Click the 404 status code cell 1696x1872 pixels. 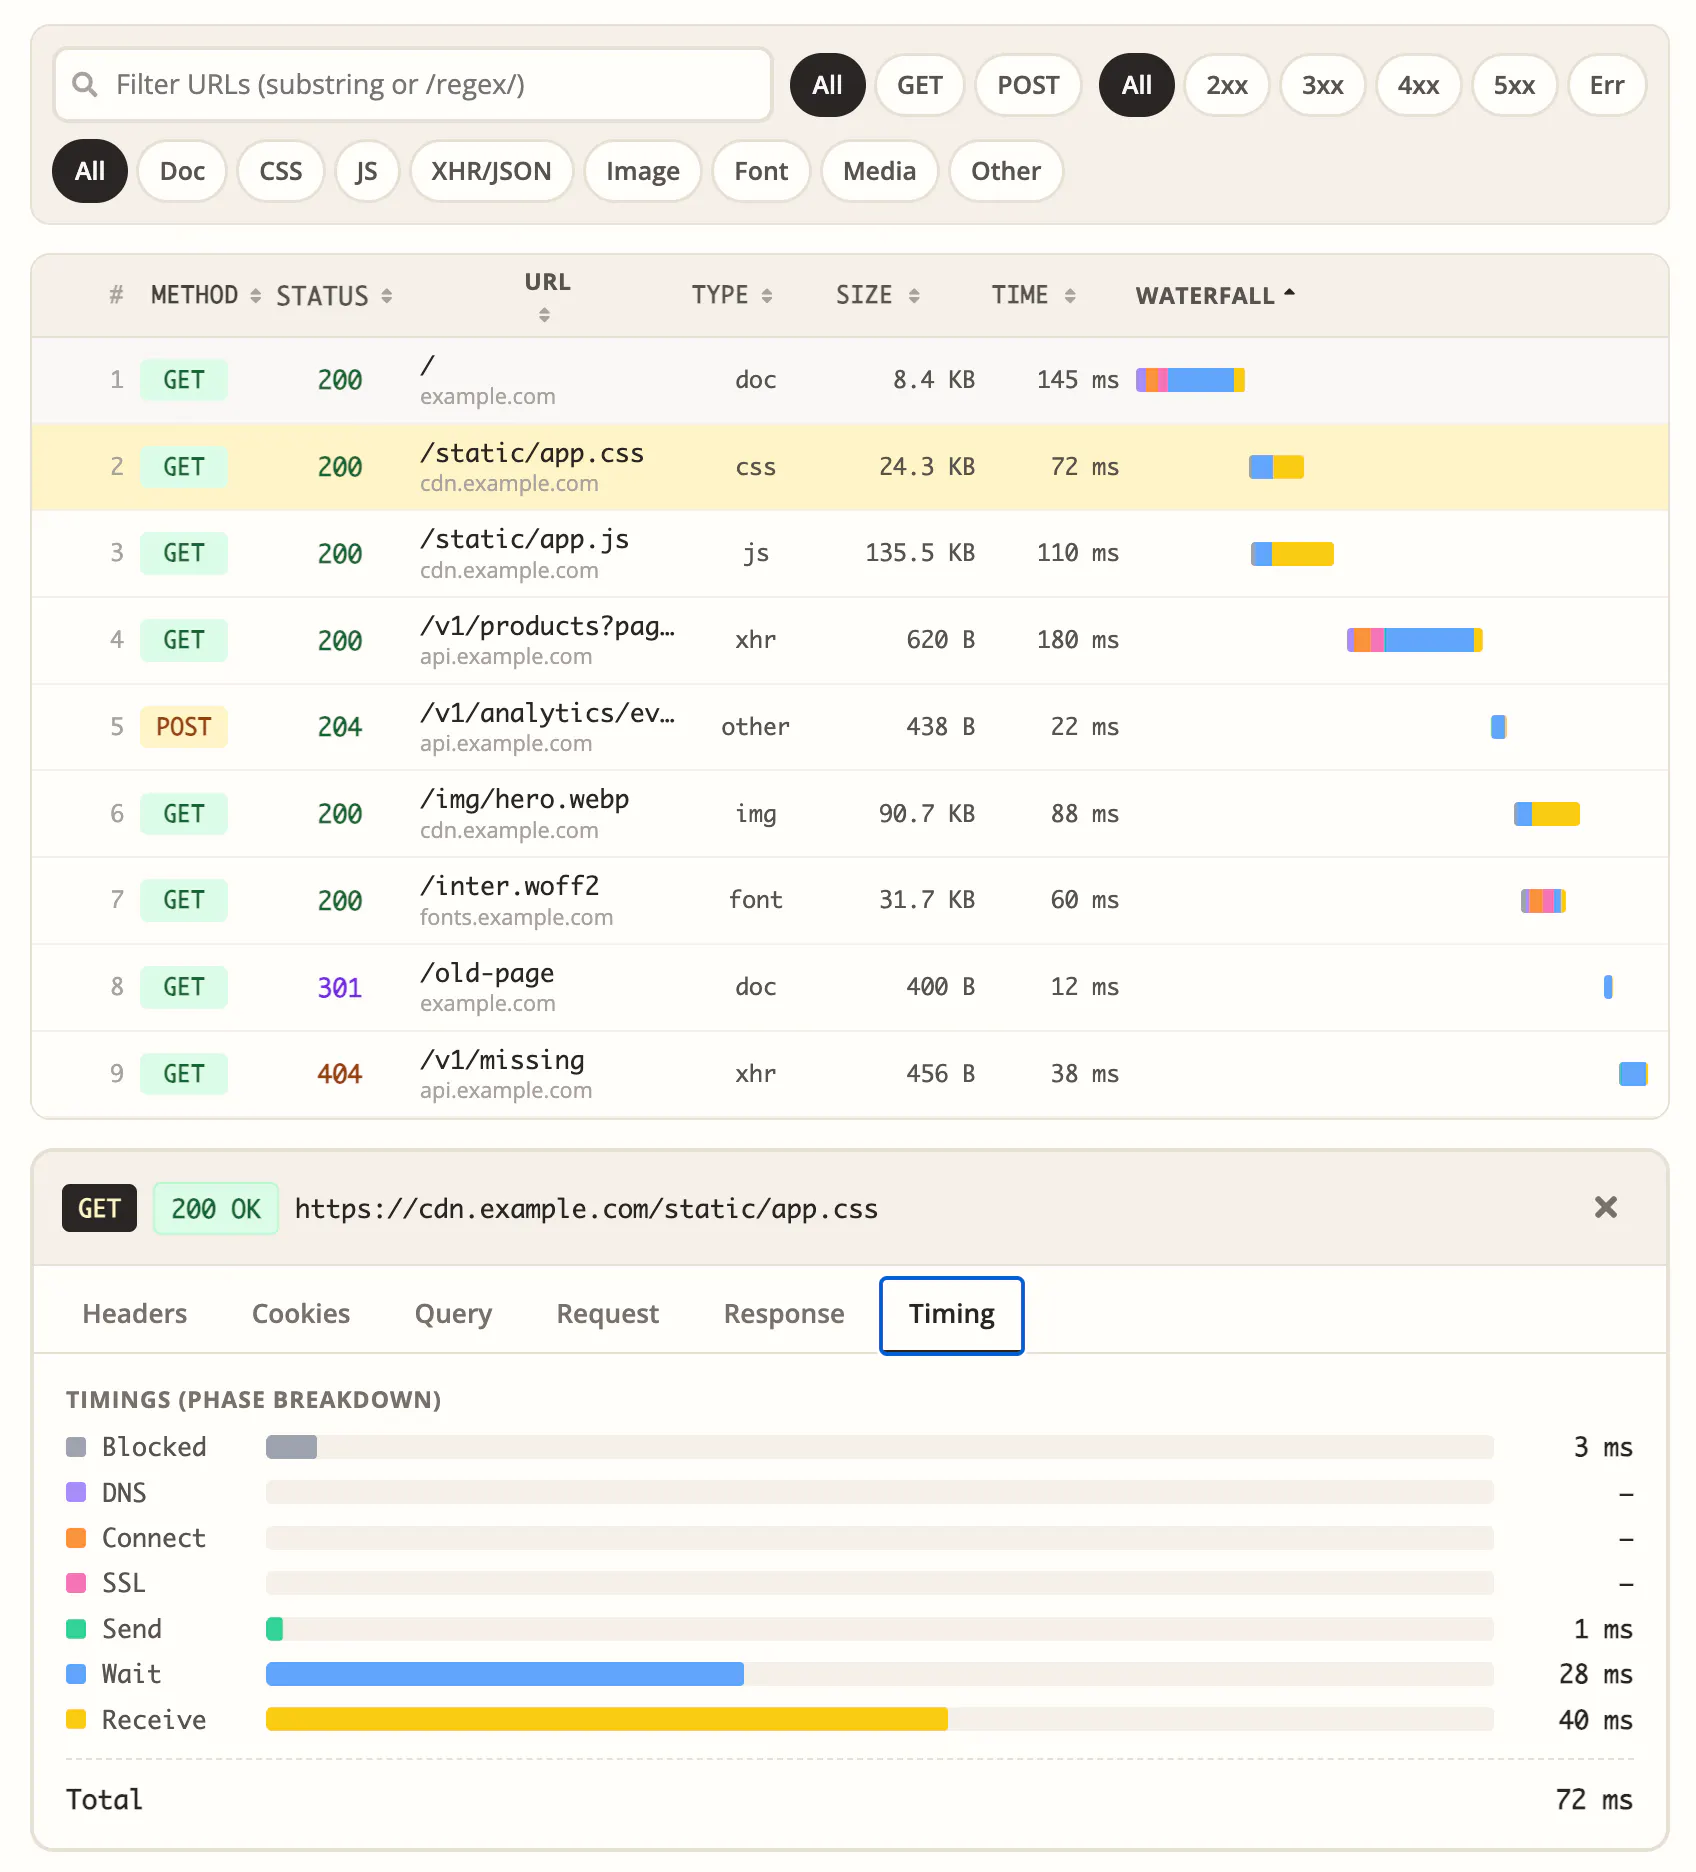click(340, 1074)
